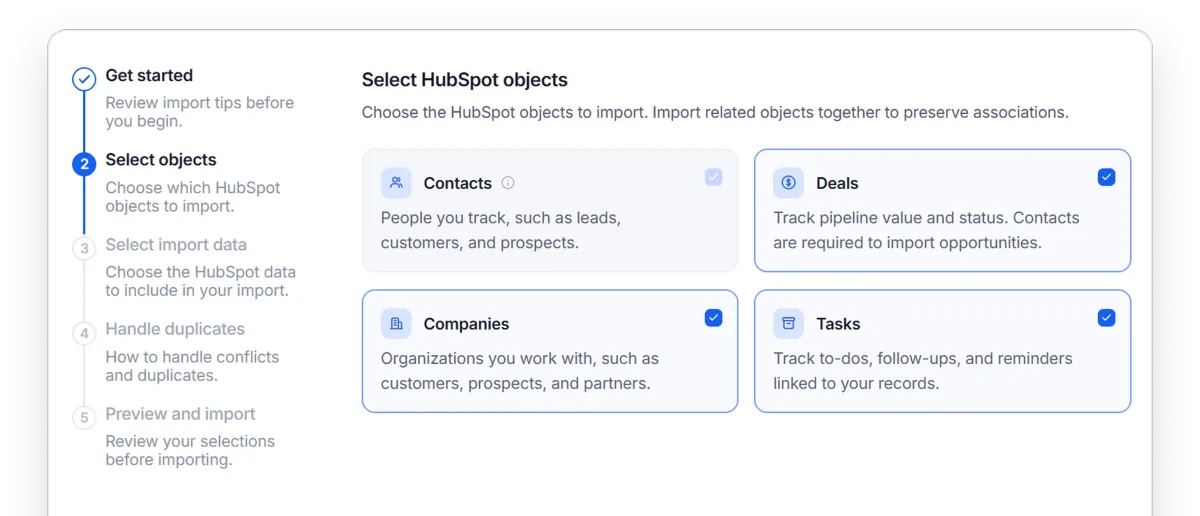
Task: Click the step 2 circle indicator
Action: click(84, 164)
